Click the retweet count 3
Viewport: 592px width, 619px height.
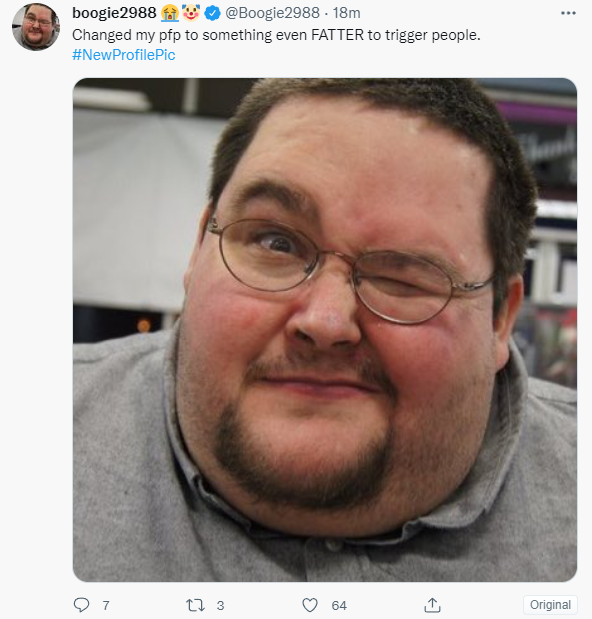(x=220, y=606)
